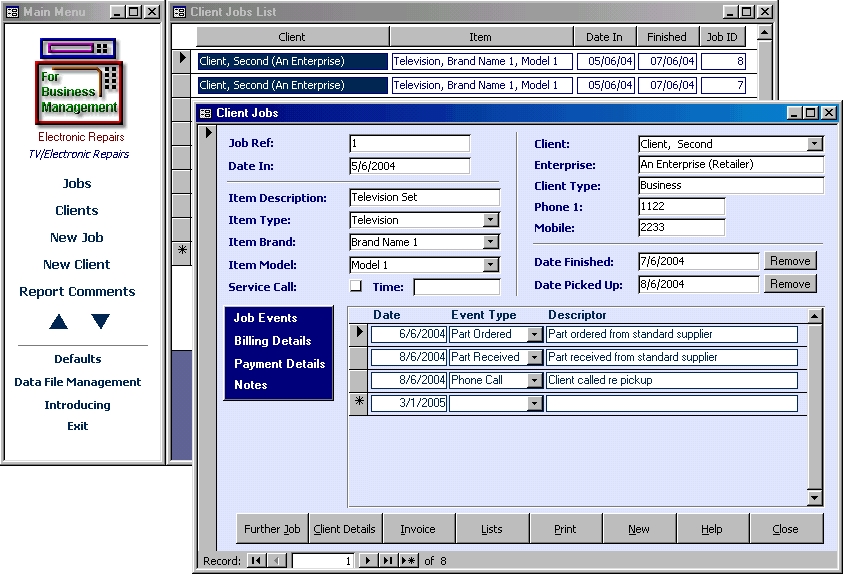This screenshot has height=575, width=844.
Task: Go to last record navigation button
Action: [388, 561]
